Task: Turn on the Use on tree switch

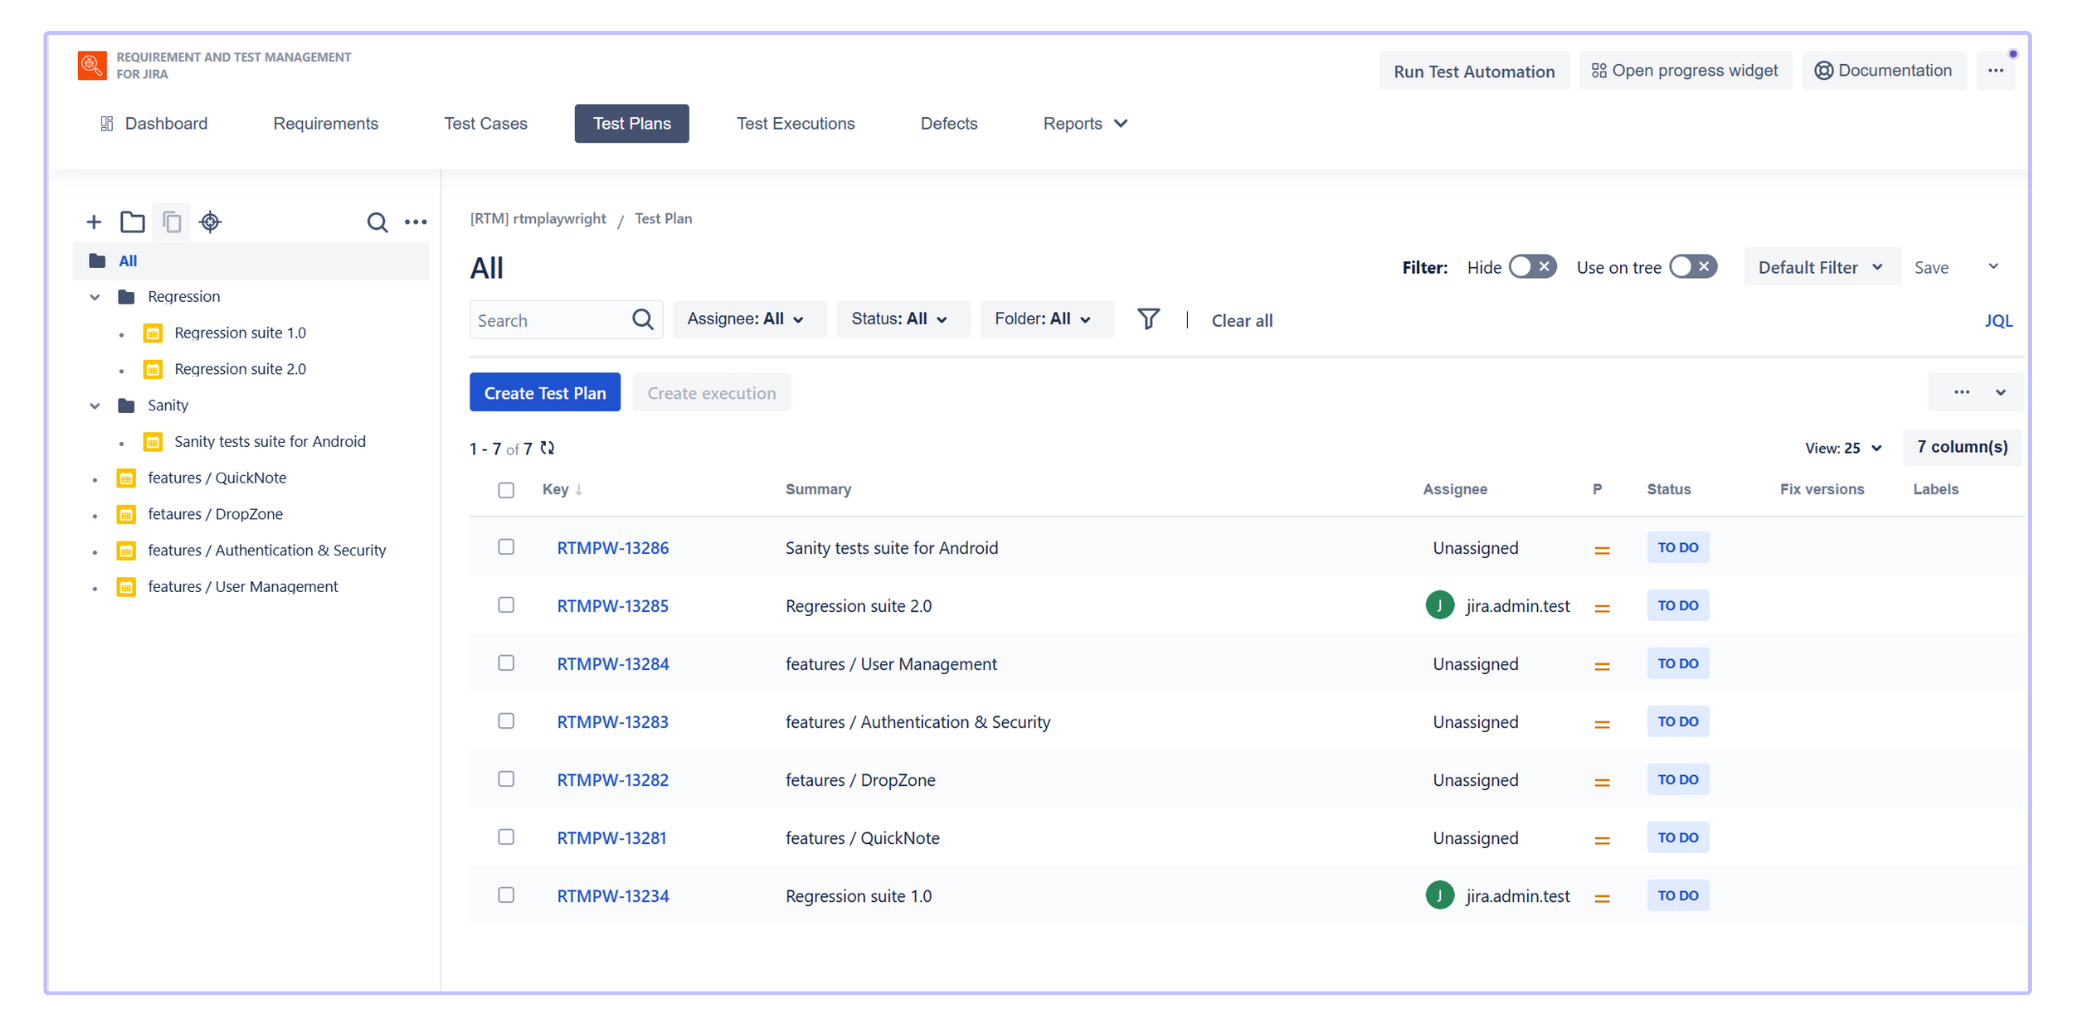Action: pos(1693,266)
